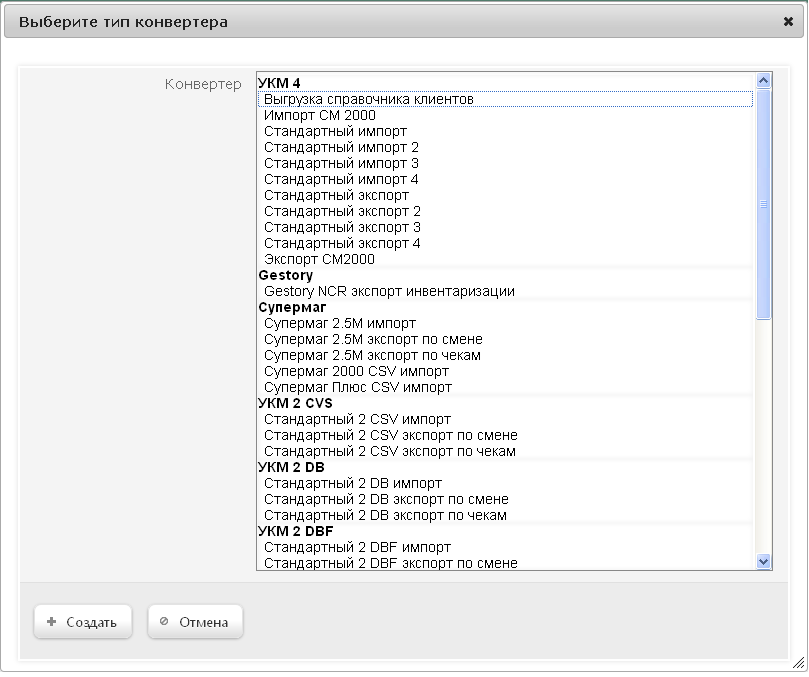Pick 'Стандартный 2 DB экспорт по чекам'

(505, 515)
